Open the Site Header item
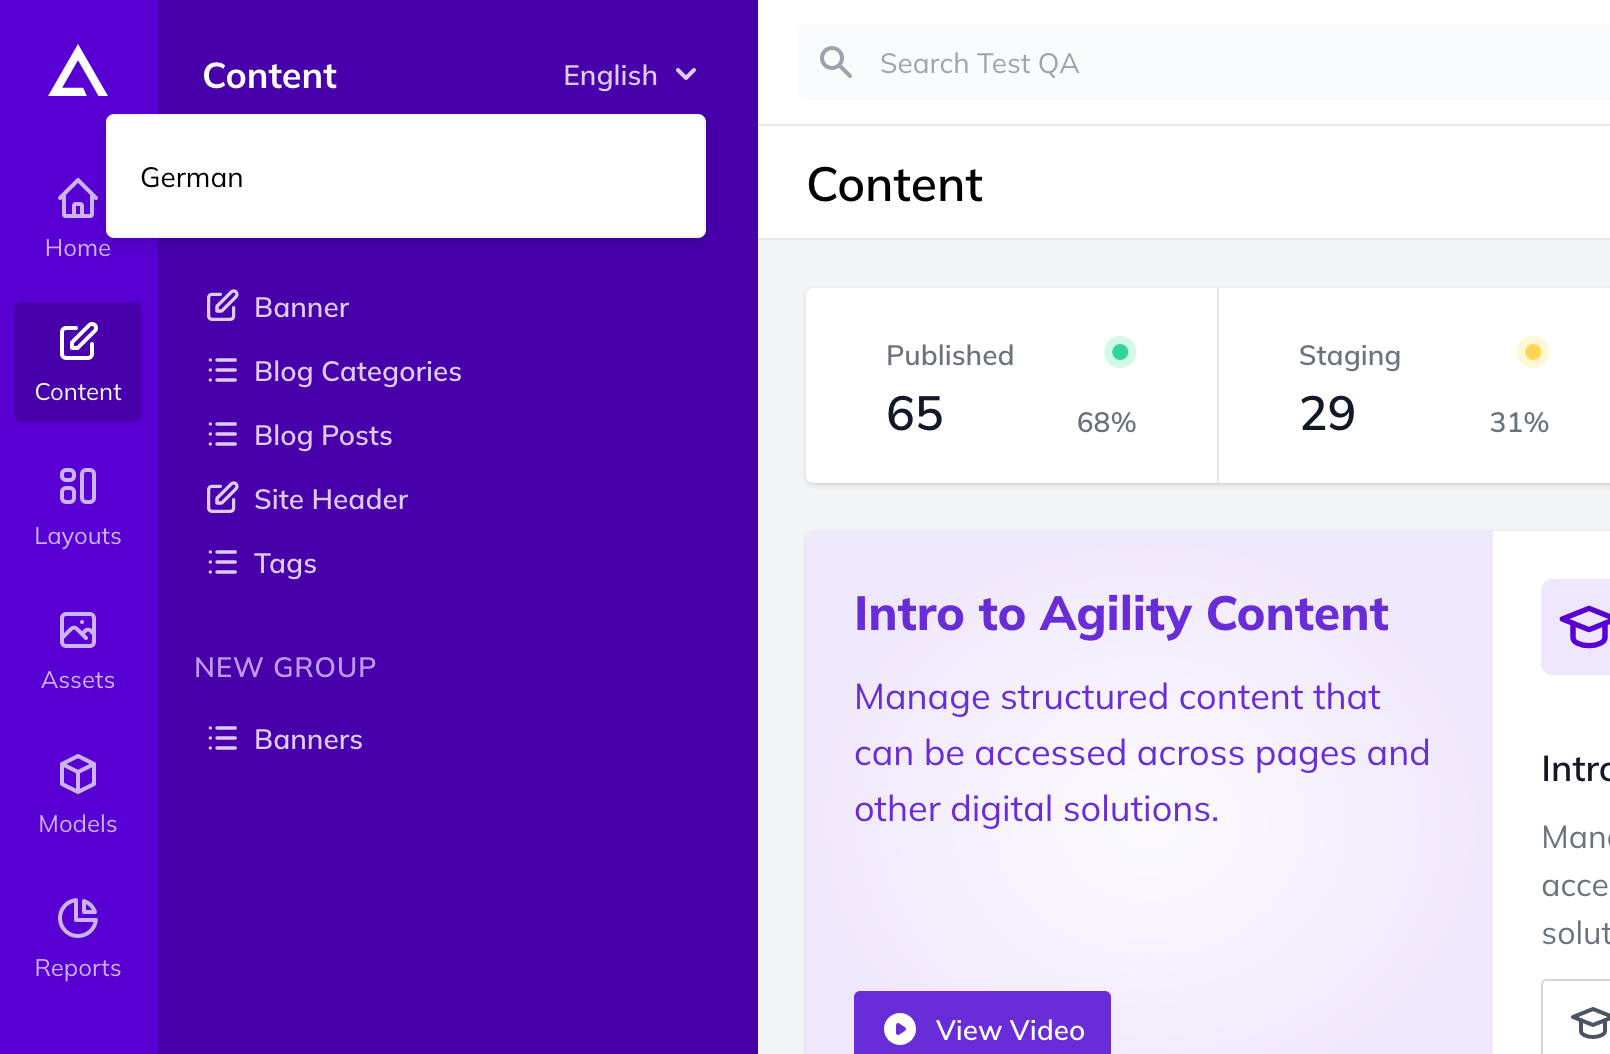This screenshot has width=1610, height=1054. 307,499
